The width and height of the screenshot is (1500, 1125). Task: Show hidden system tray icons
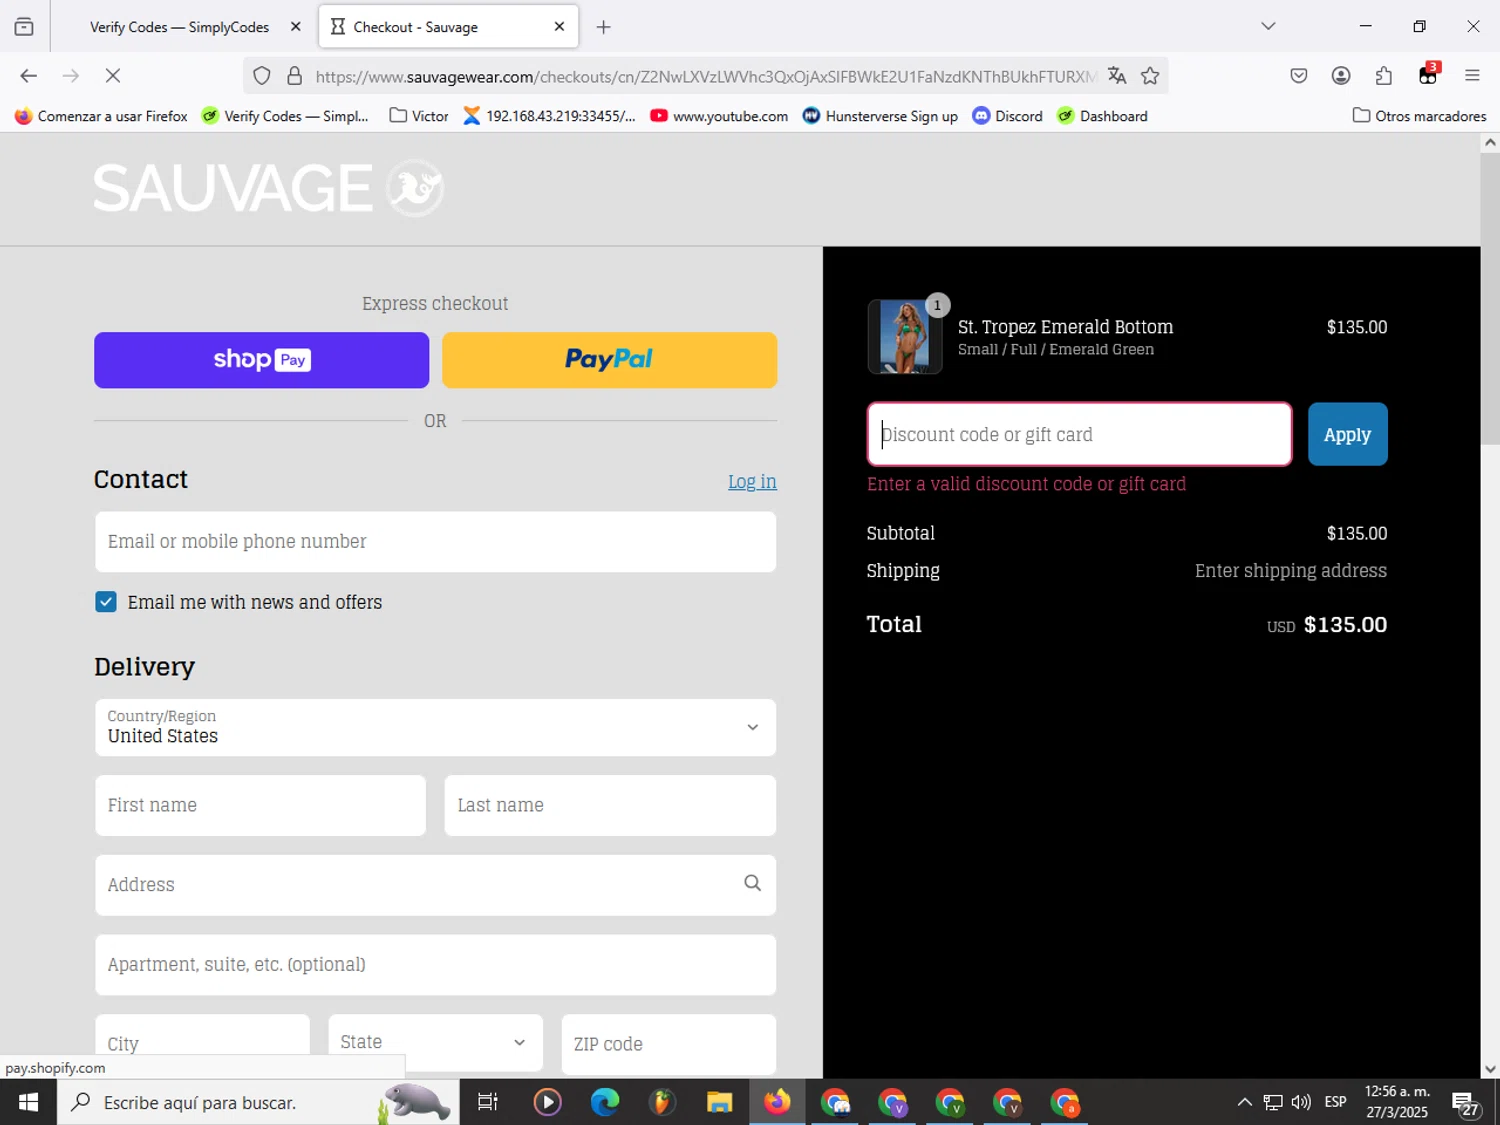[1244, 1102]
